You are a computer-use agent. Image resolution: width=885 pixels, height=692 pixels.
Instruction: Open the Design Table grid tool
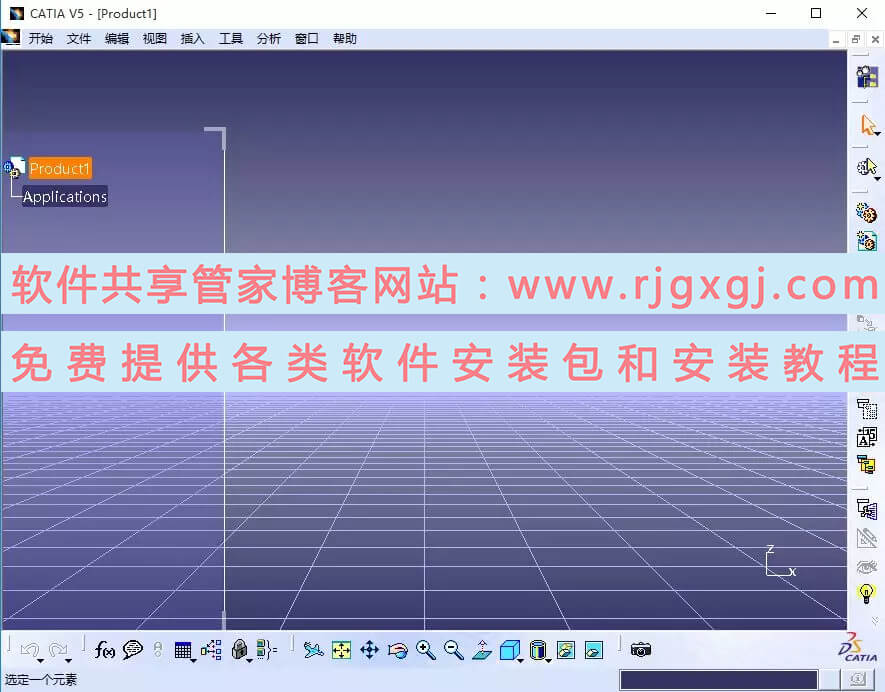point(183,650)
